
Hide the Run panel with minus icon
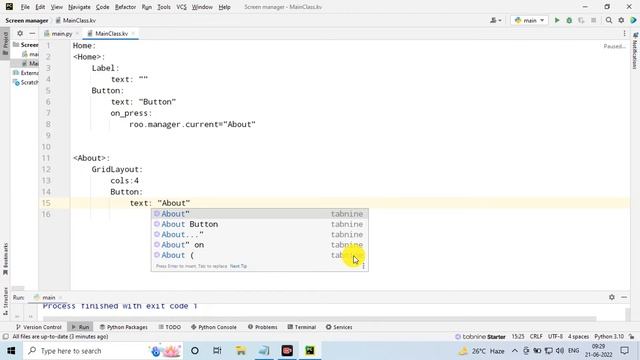(624, 297)
